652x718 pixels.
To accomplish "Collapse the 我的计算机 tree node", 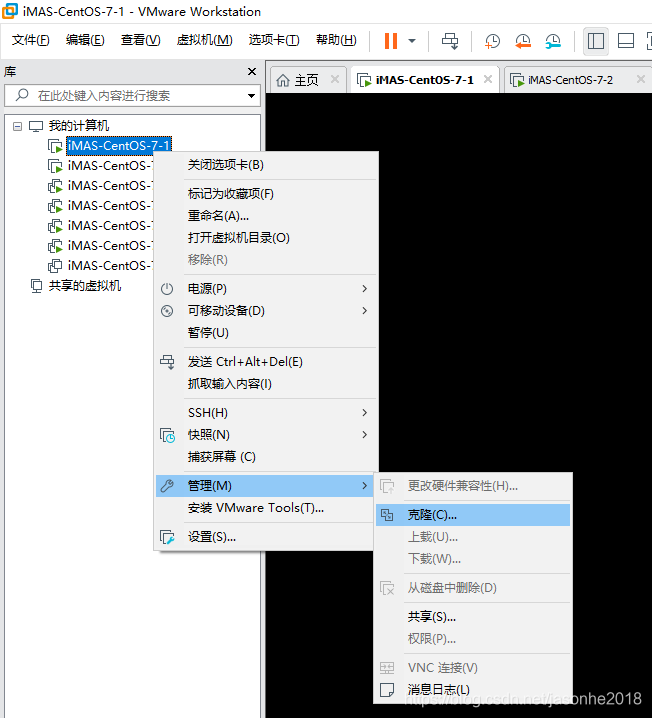I will pyautogui.click(x=17, y=126).
